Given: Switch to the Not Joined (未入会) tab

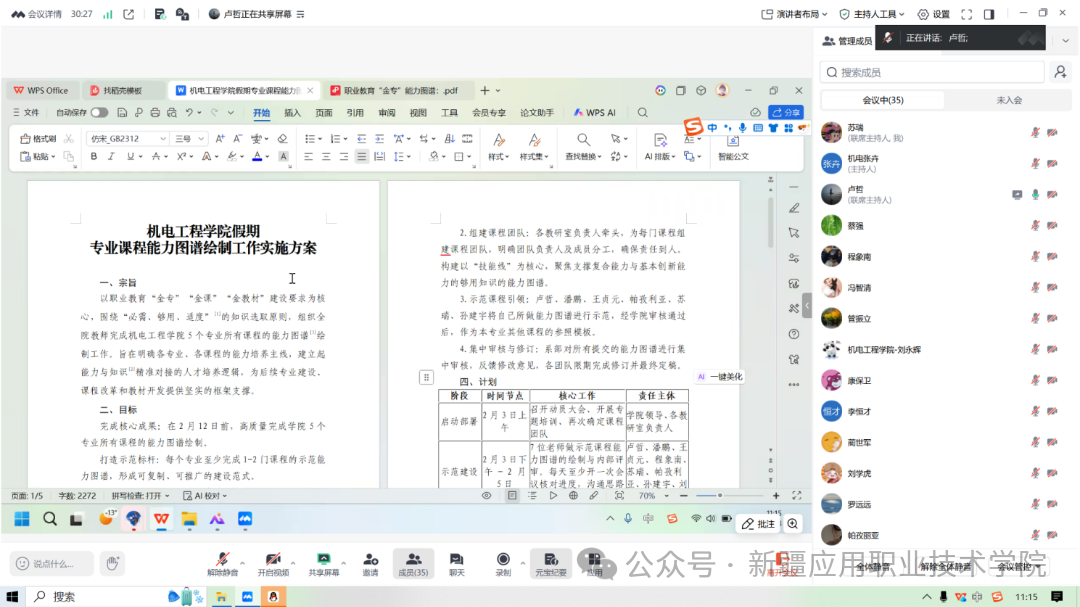Looking at the screenshot, I should click(x=1009, y=100).
